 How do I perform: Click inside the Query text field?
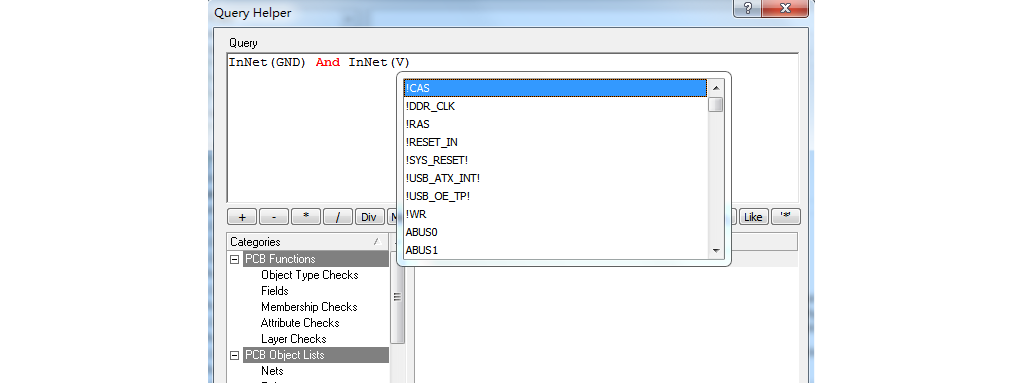point(513,127)
